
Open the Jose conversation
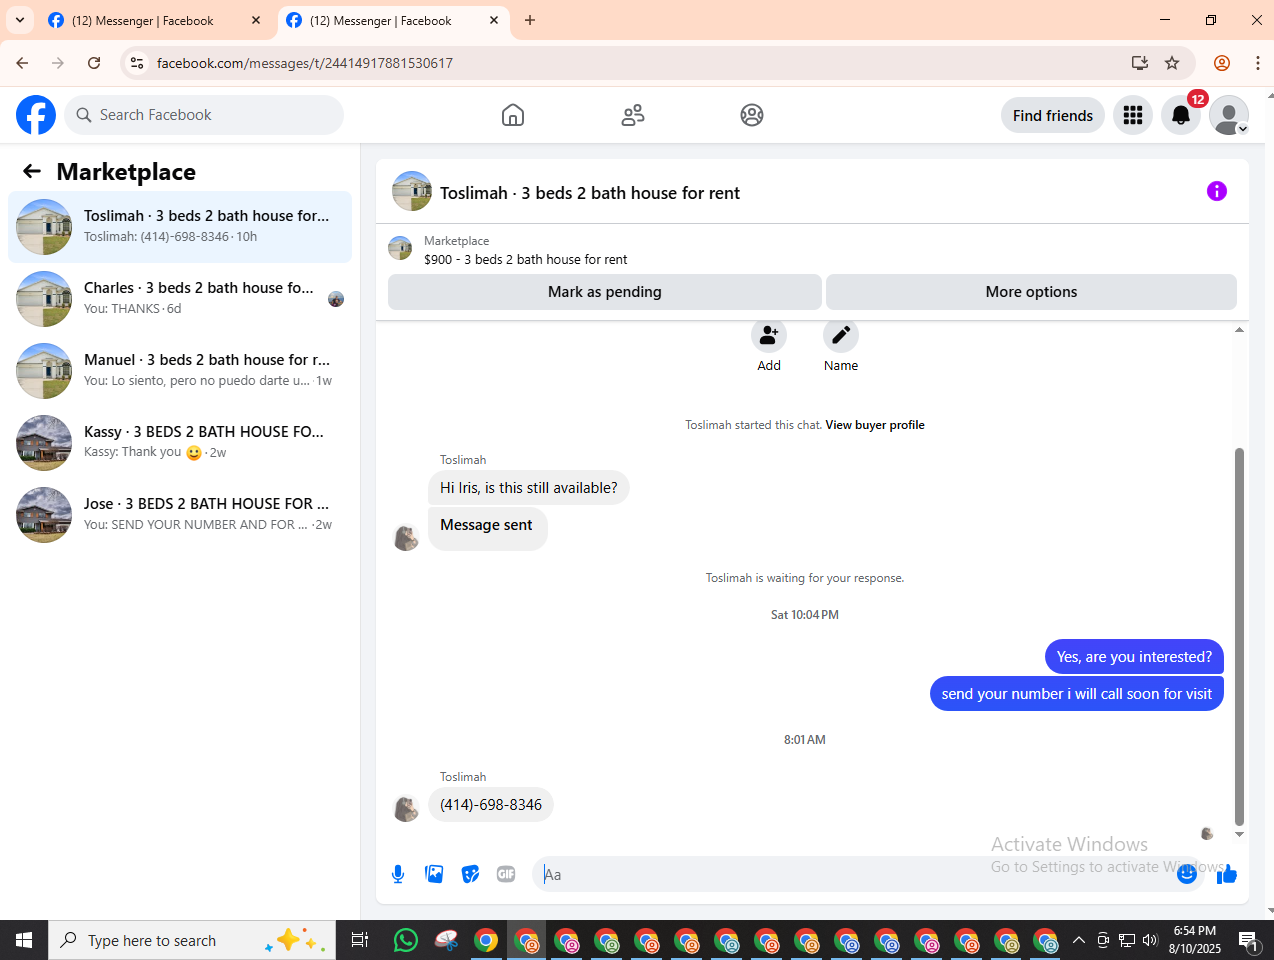180,515
